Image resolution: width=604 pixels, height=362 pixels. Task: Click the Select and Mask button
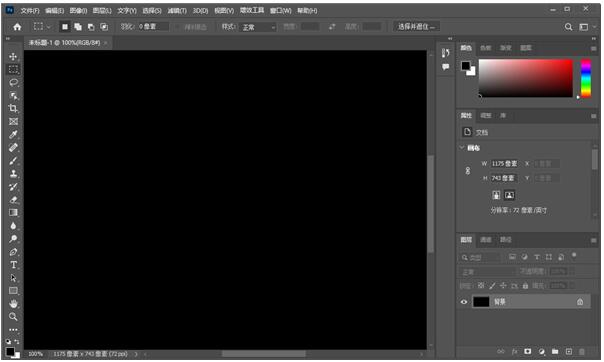coord(416,27)
